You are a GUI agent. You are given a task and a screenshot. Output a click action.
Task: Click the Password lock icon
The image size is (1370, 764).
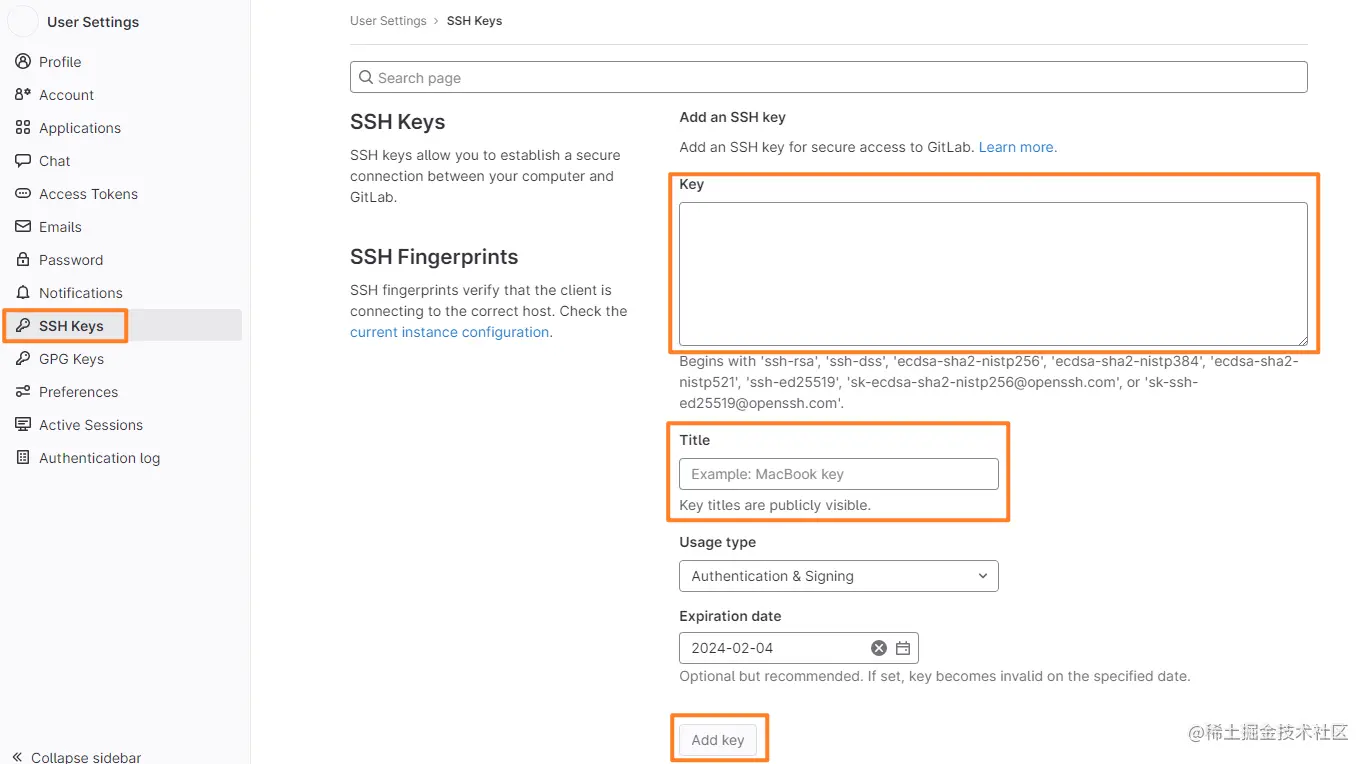point(23,260)
